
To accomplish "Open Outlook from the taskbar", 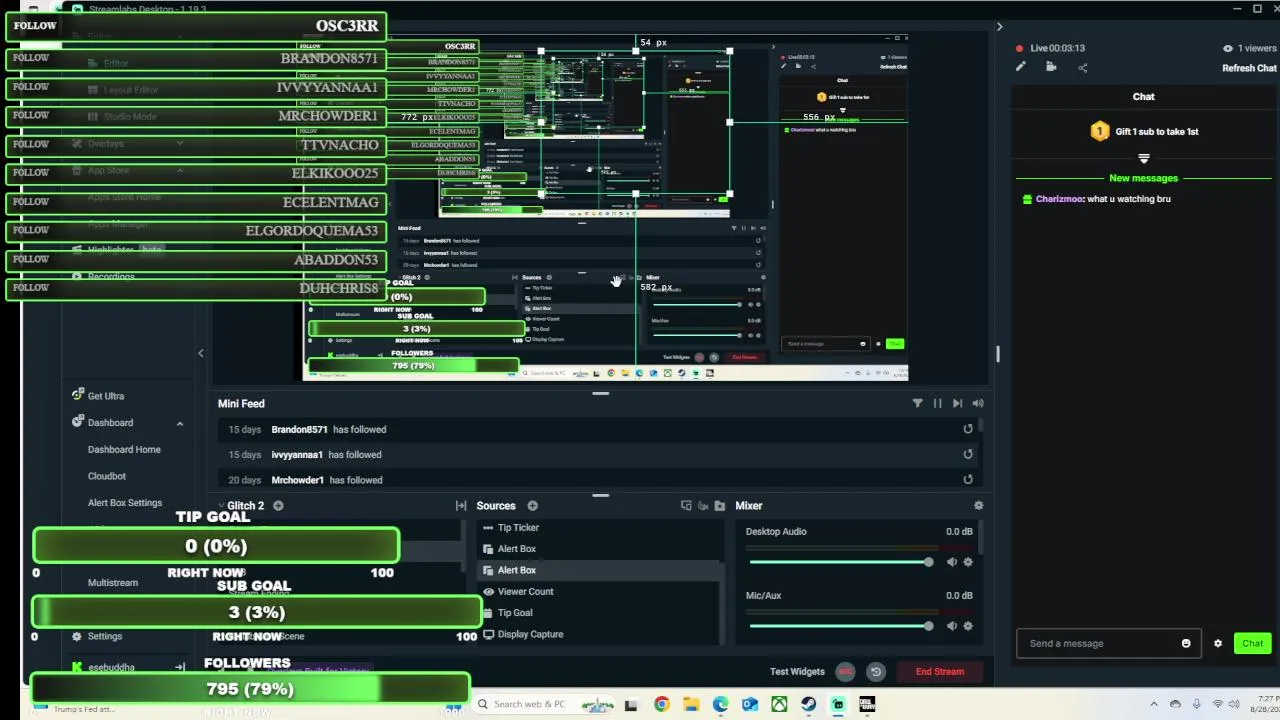I will pos(750,704).
